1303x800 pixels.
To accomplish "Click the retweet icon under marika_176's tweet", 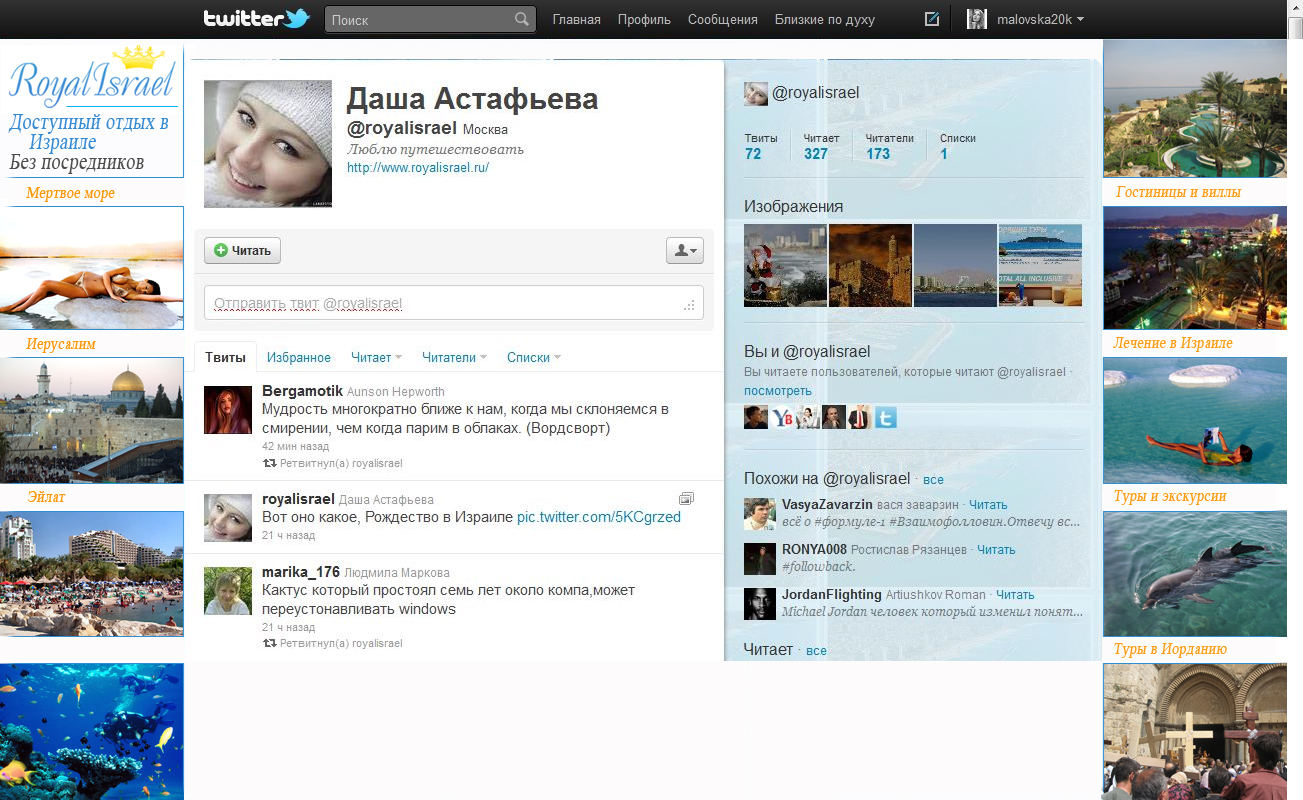I will 269,644.
